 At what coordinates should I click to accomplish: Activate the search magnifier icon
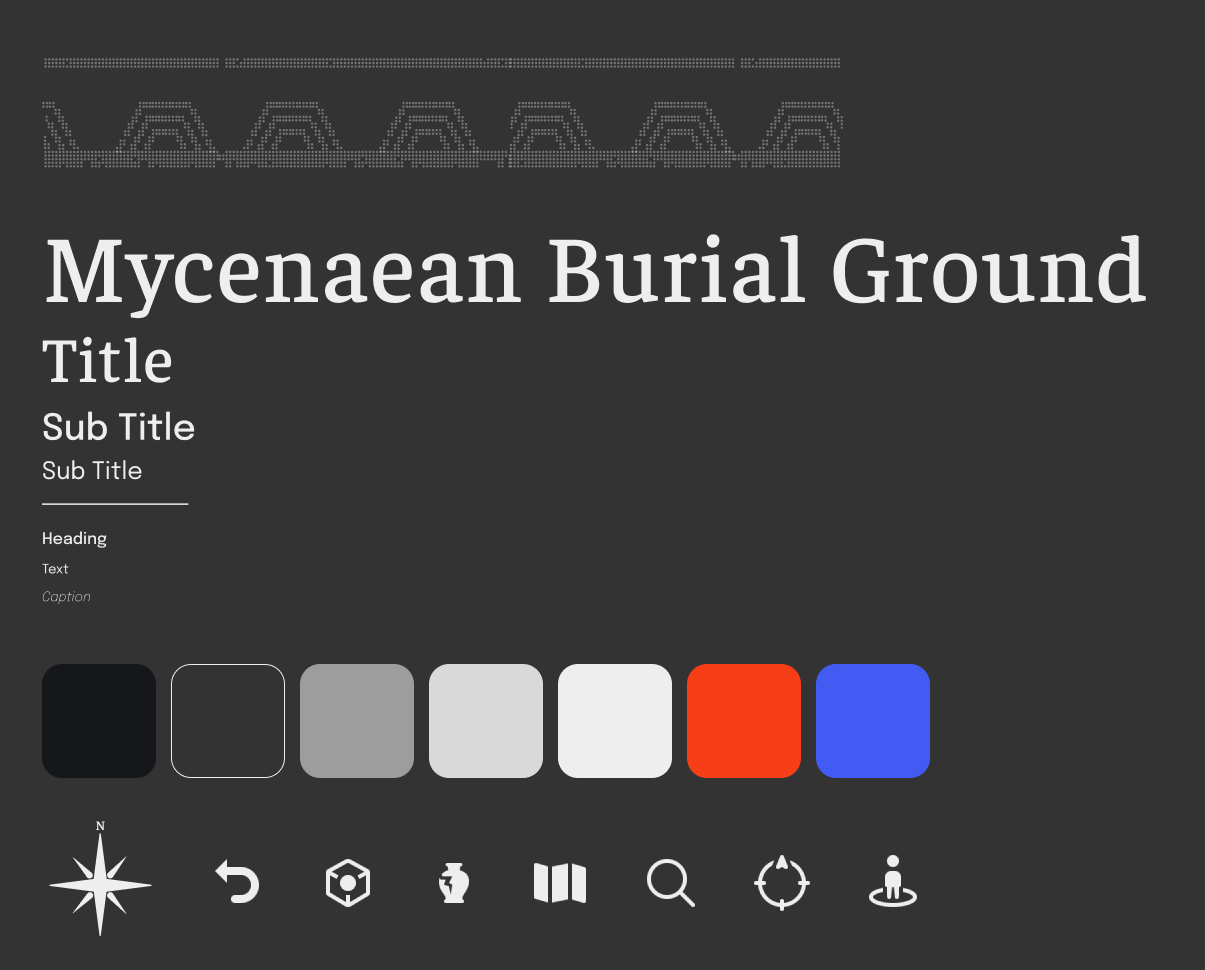coord(671,882)
